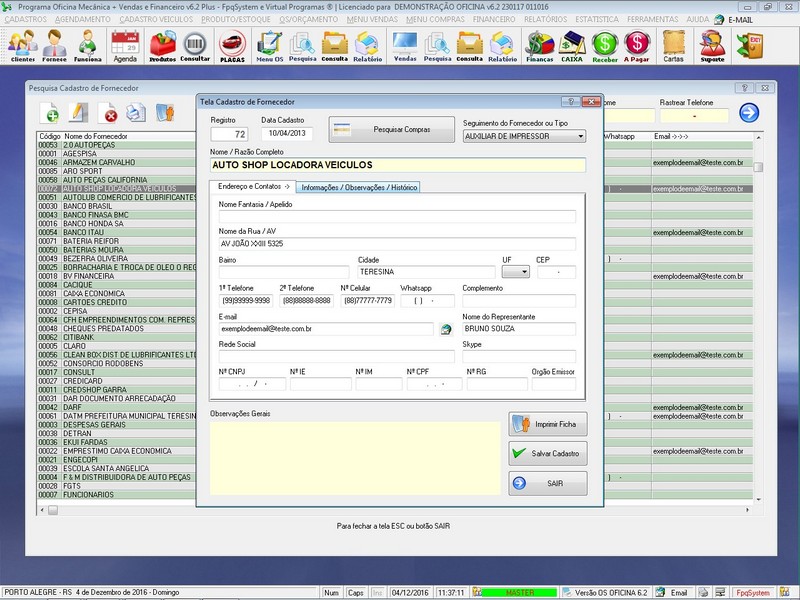Click into the Nome Fantasia / Apelido field
Viewport: 800px width, 600px height.
397,216
